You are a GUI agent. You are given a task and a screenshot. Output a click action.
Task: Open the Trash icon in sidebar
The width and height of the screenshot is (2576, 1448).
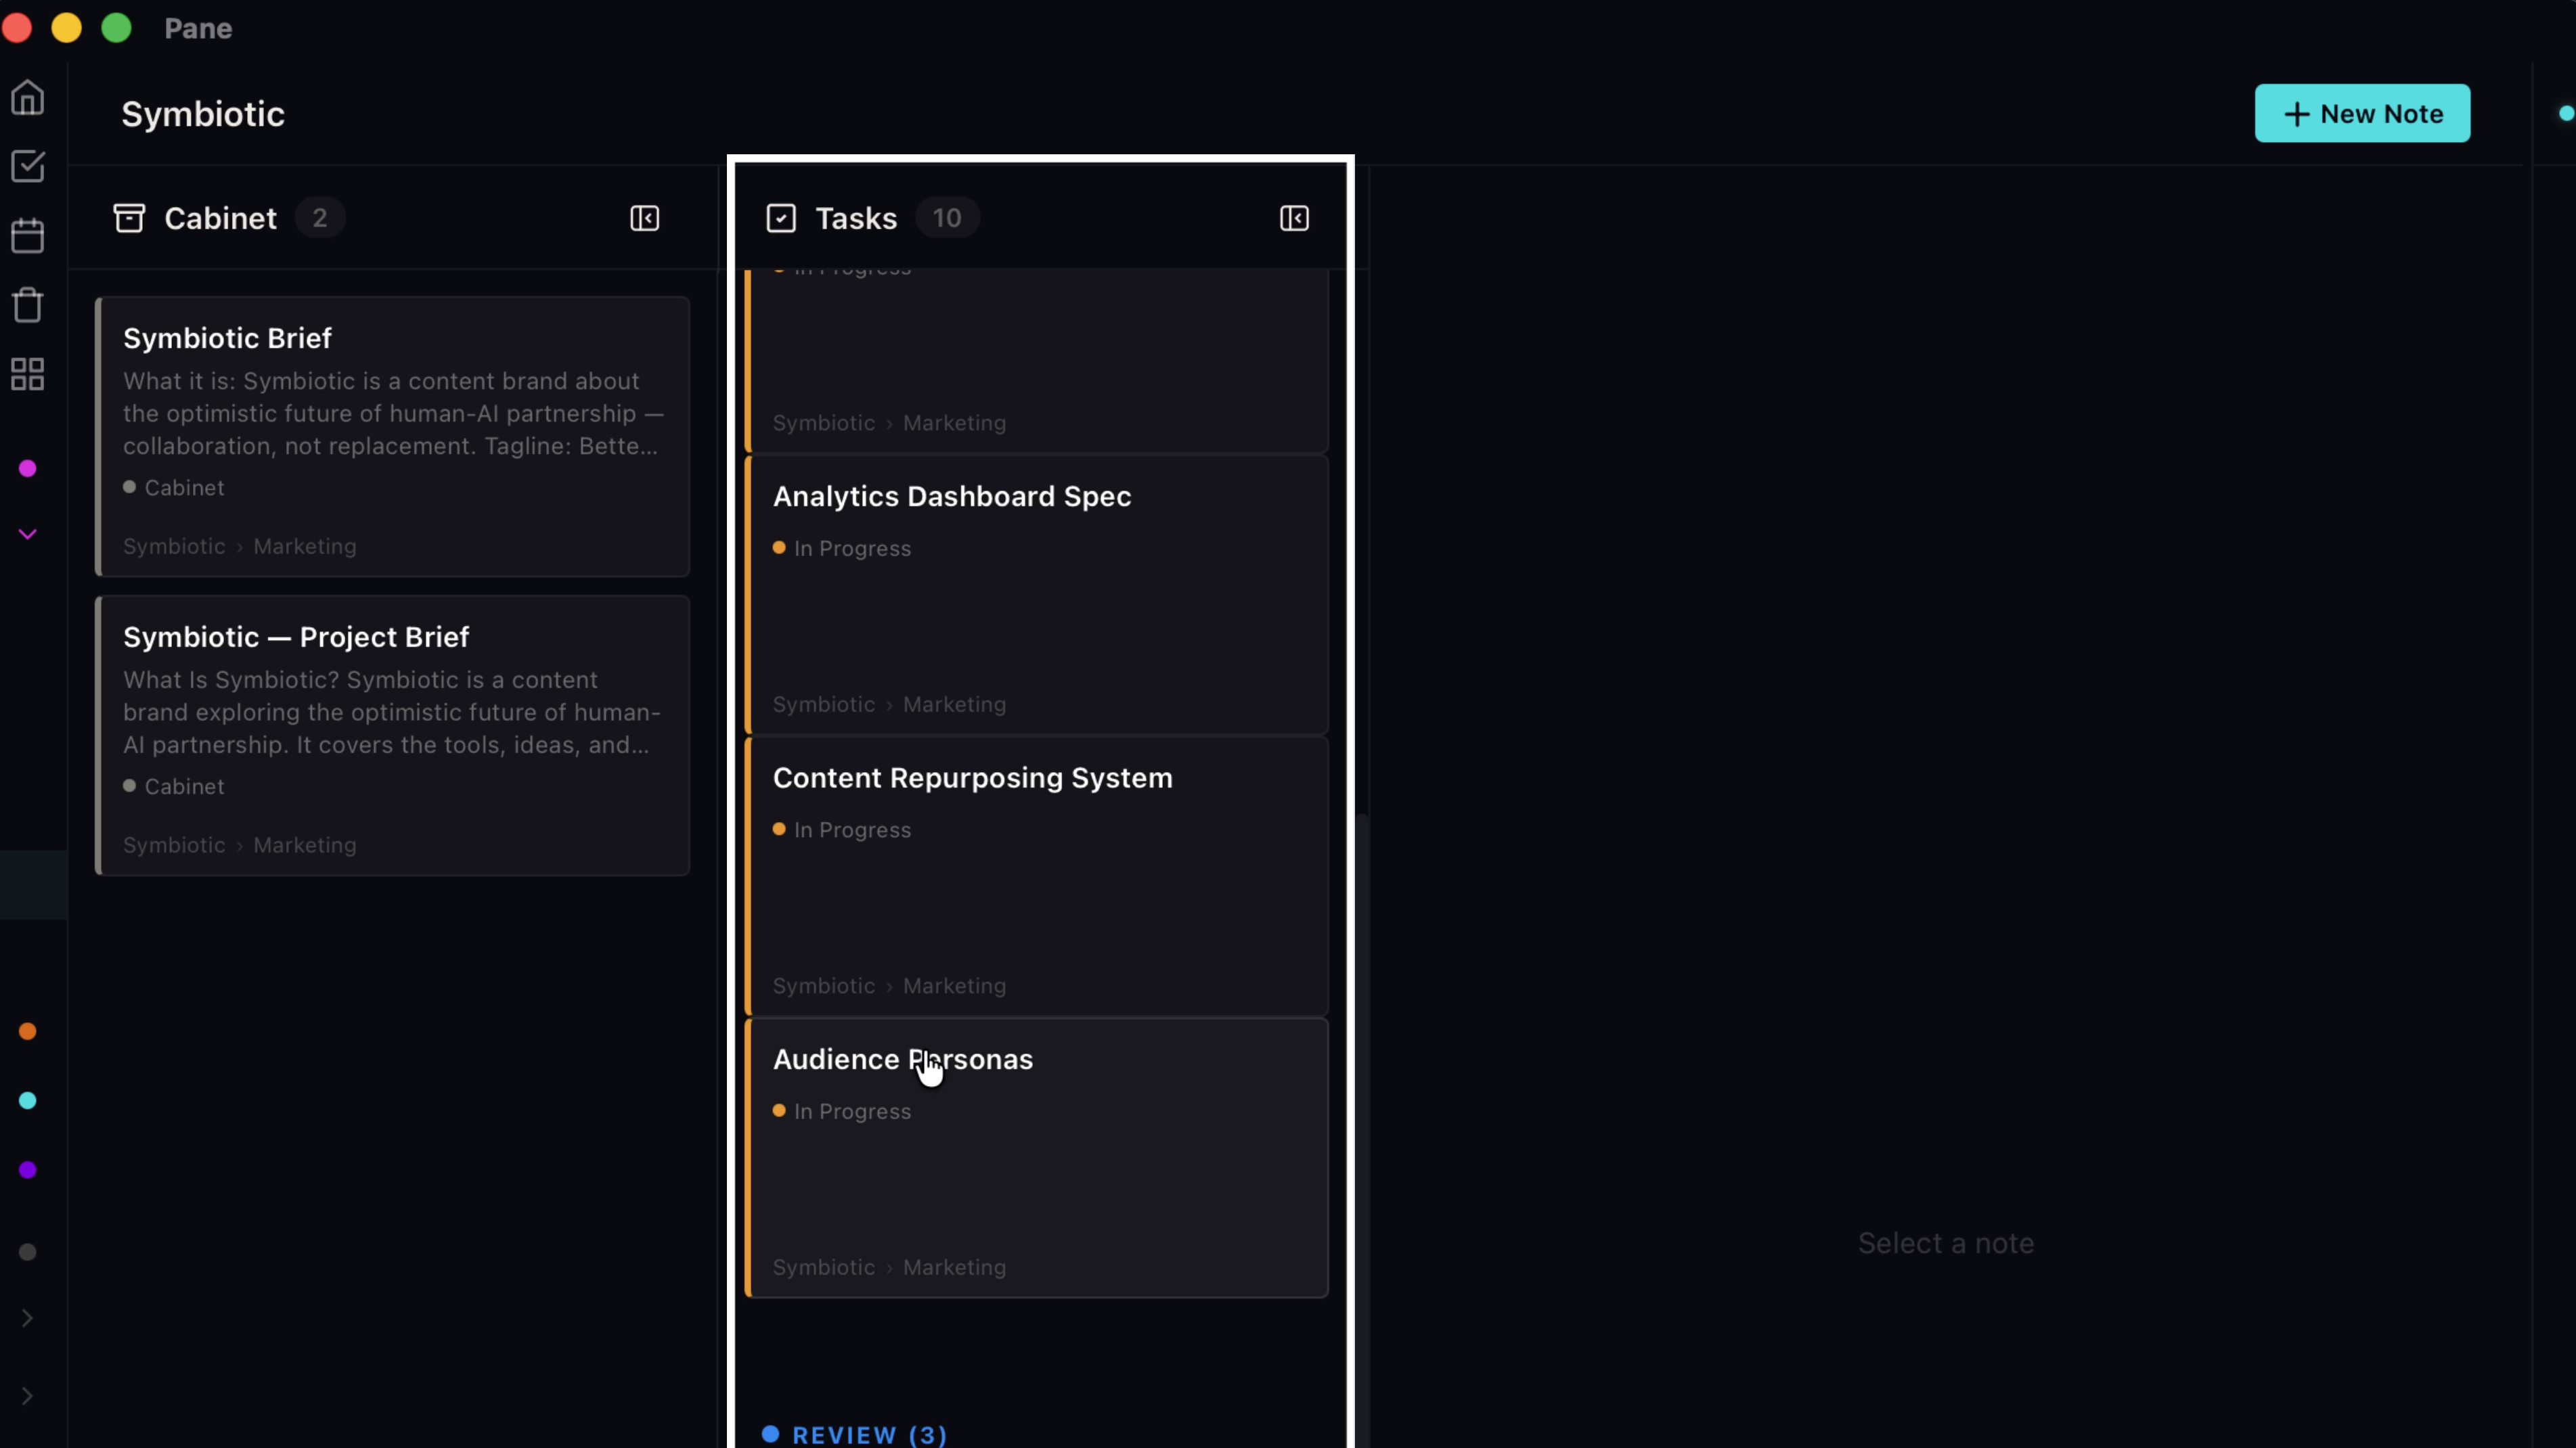pyautogui.click(x=27, y=305)
